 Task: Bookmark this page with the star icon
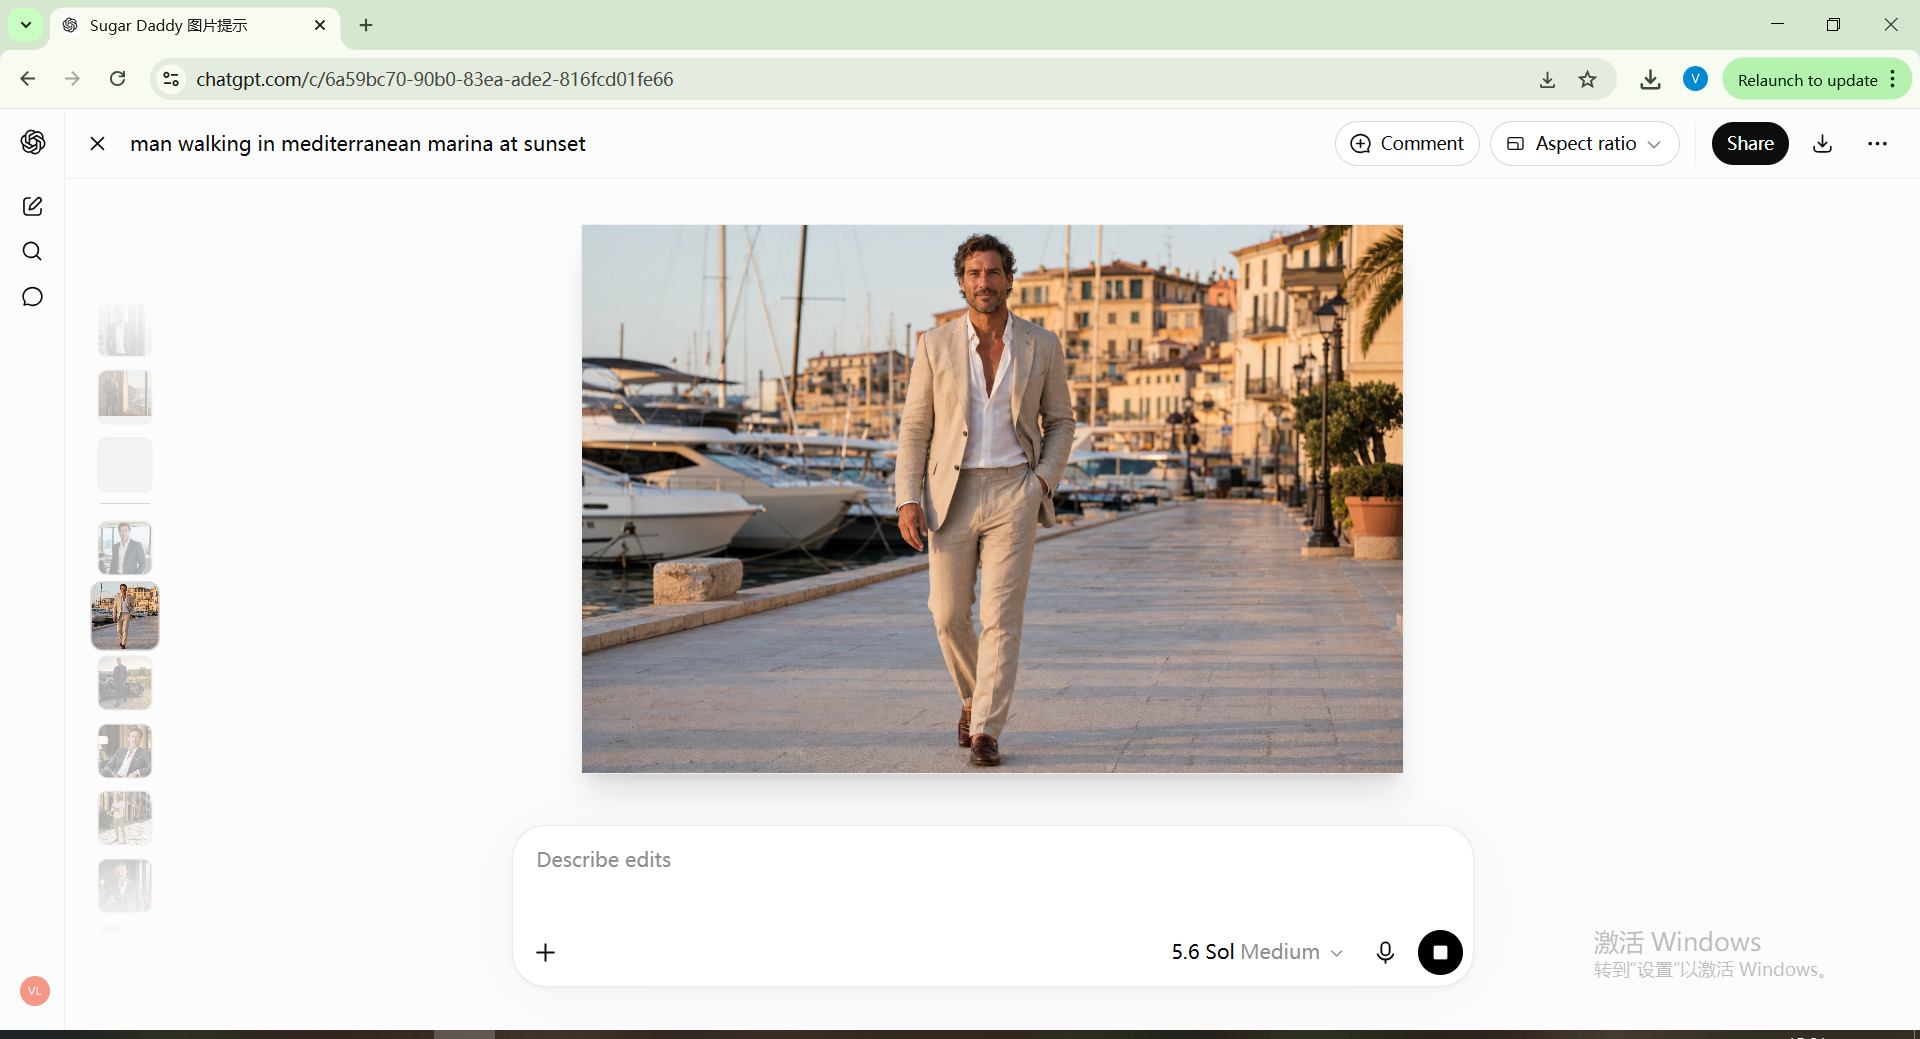click(1587, 79)
